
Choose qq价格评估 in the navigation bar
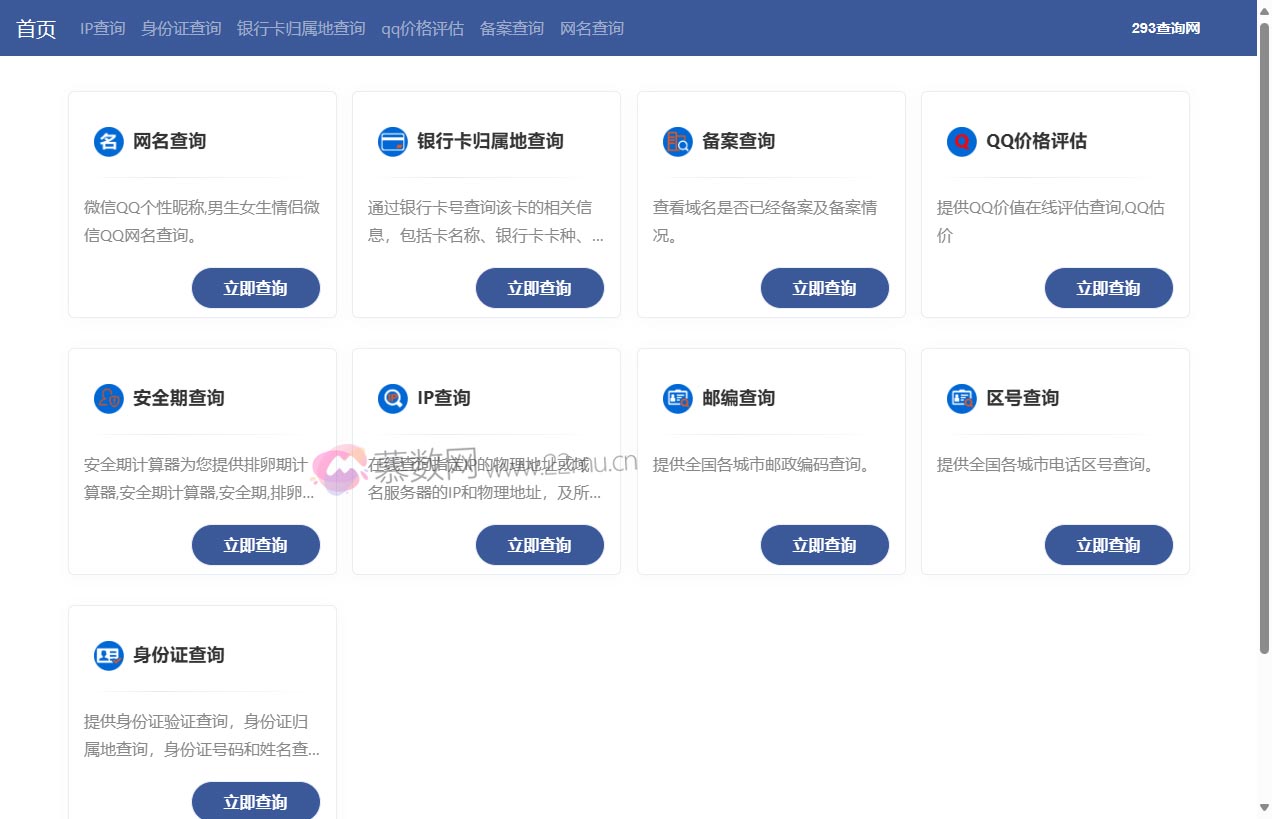(422, 29)
